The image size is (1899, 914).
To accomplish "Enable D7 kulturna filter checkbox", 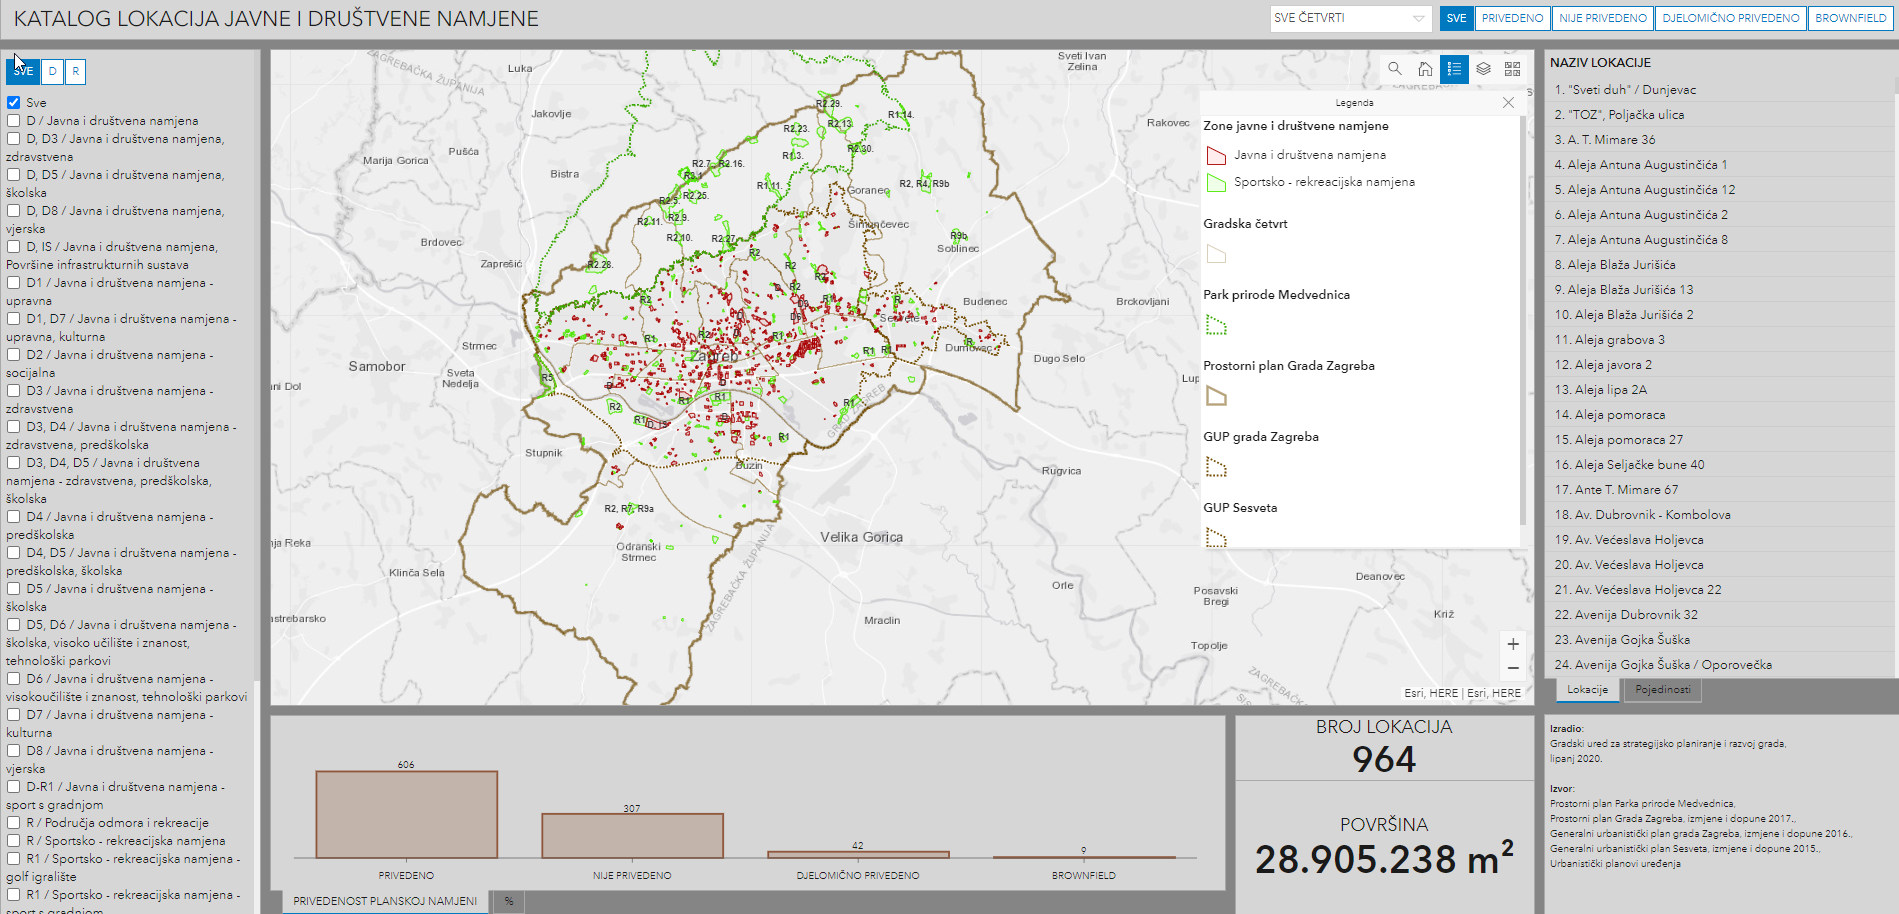I will pyautogui.click(x=14, y=715).
